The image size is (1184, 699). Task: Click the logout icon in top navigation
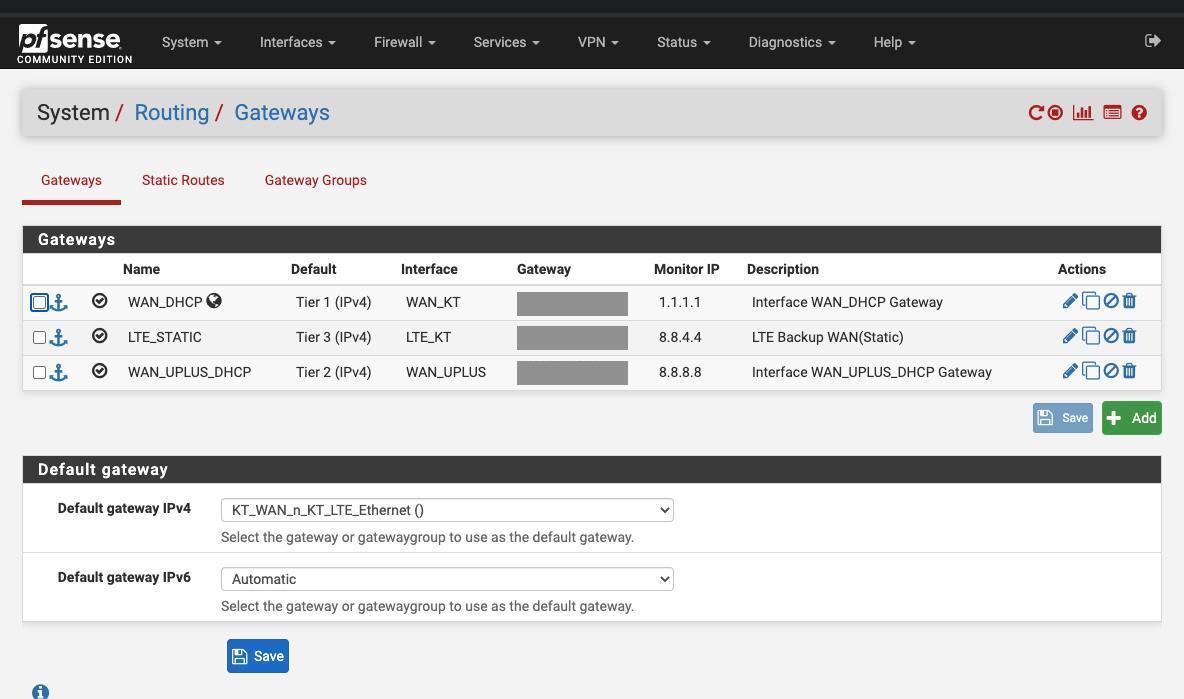(x=1152, y=41)
